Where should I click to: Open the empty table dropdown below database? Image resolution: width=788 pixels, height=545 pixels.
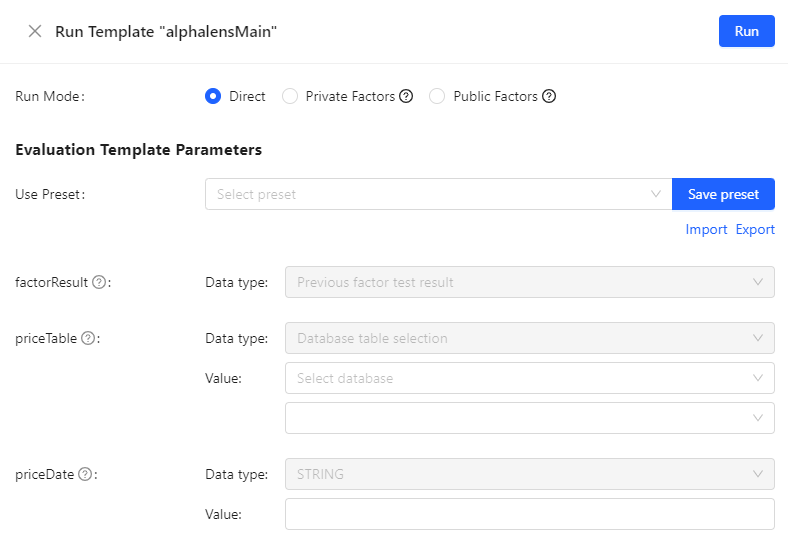529,418
